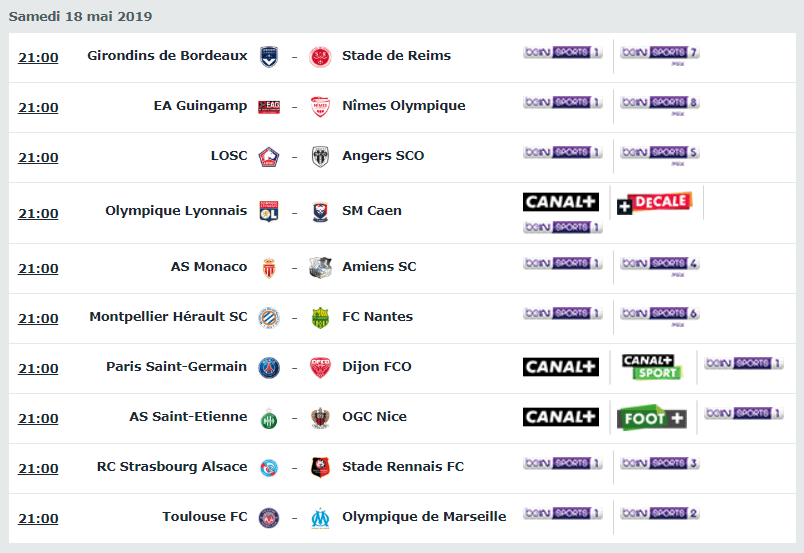
Task: Click the beIN SPORTS 7 logo
Action: (659, 52)
